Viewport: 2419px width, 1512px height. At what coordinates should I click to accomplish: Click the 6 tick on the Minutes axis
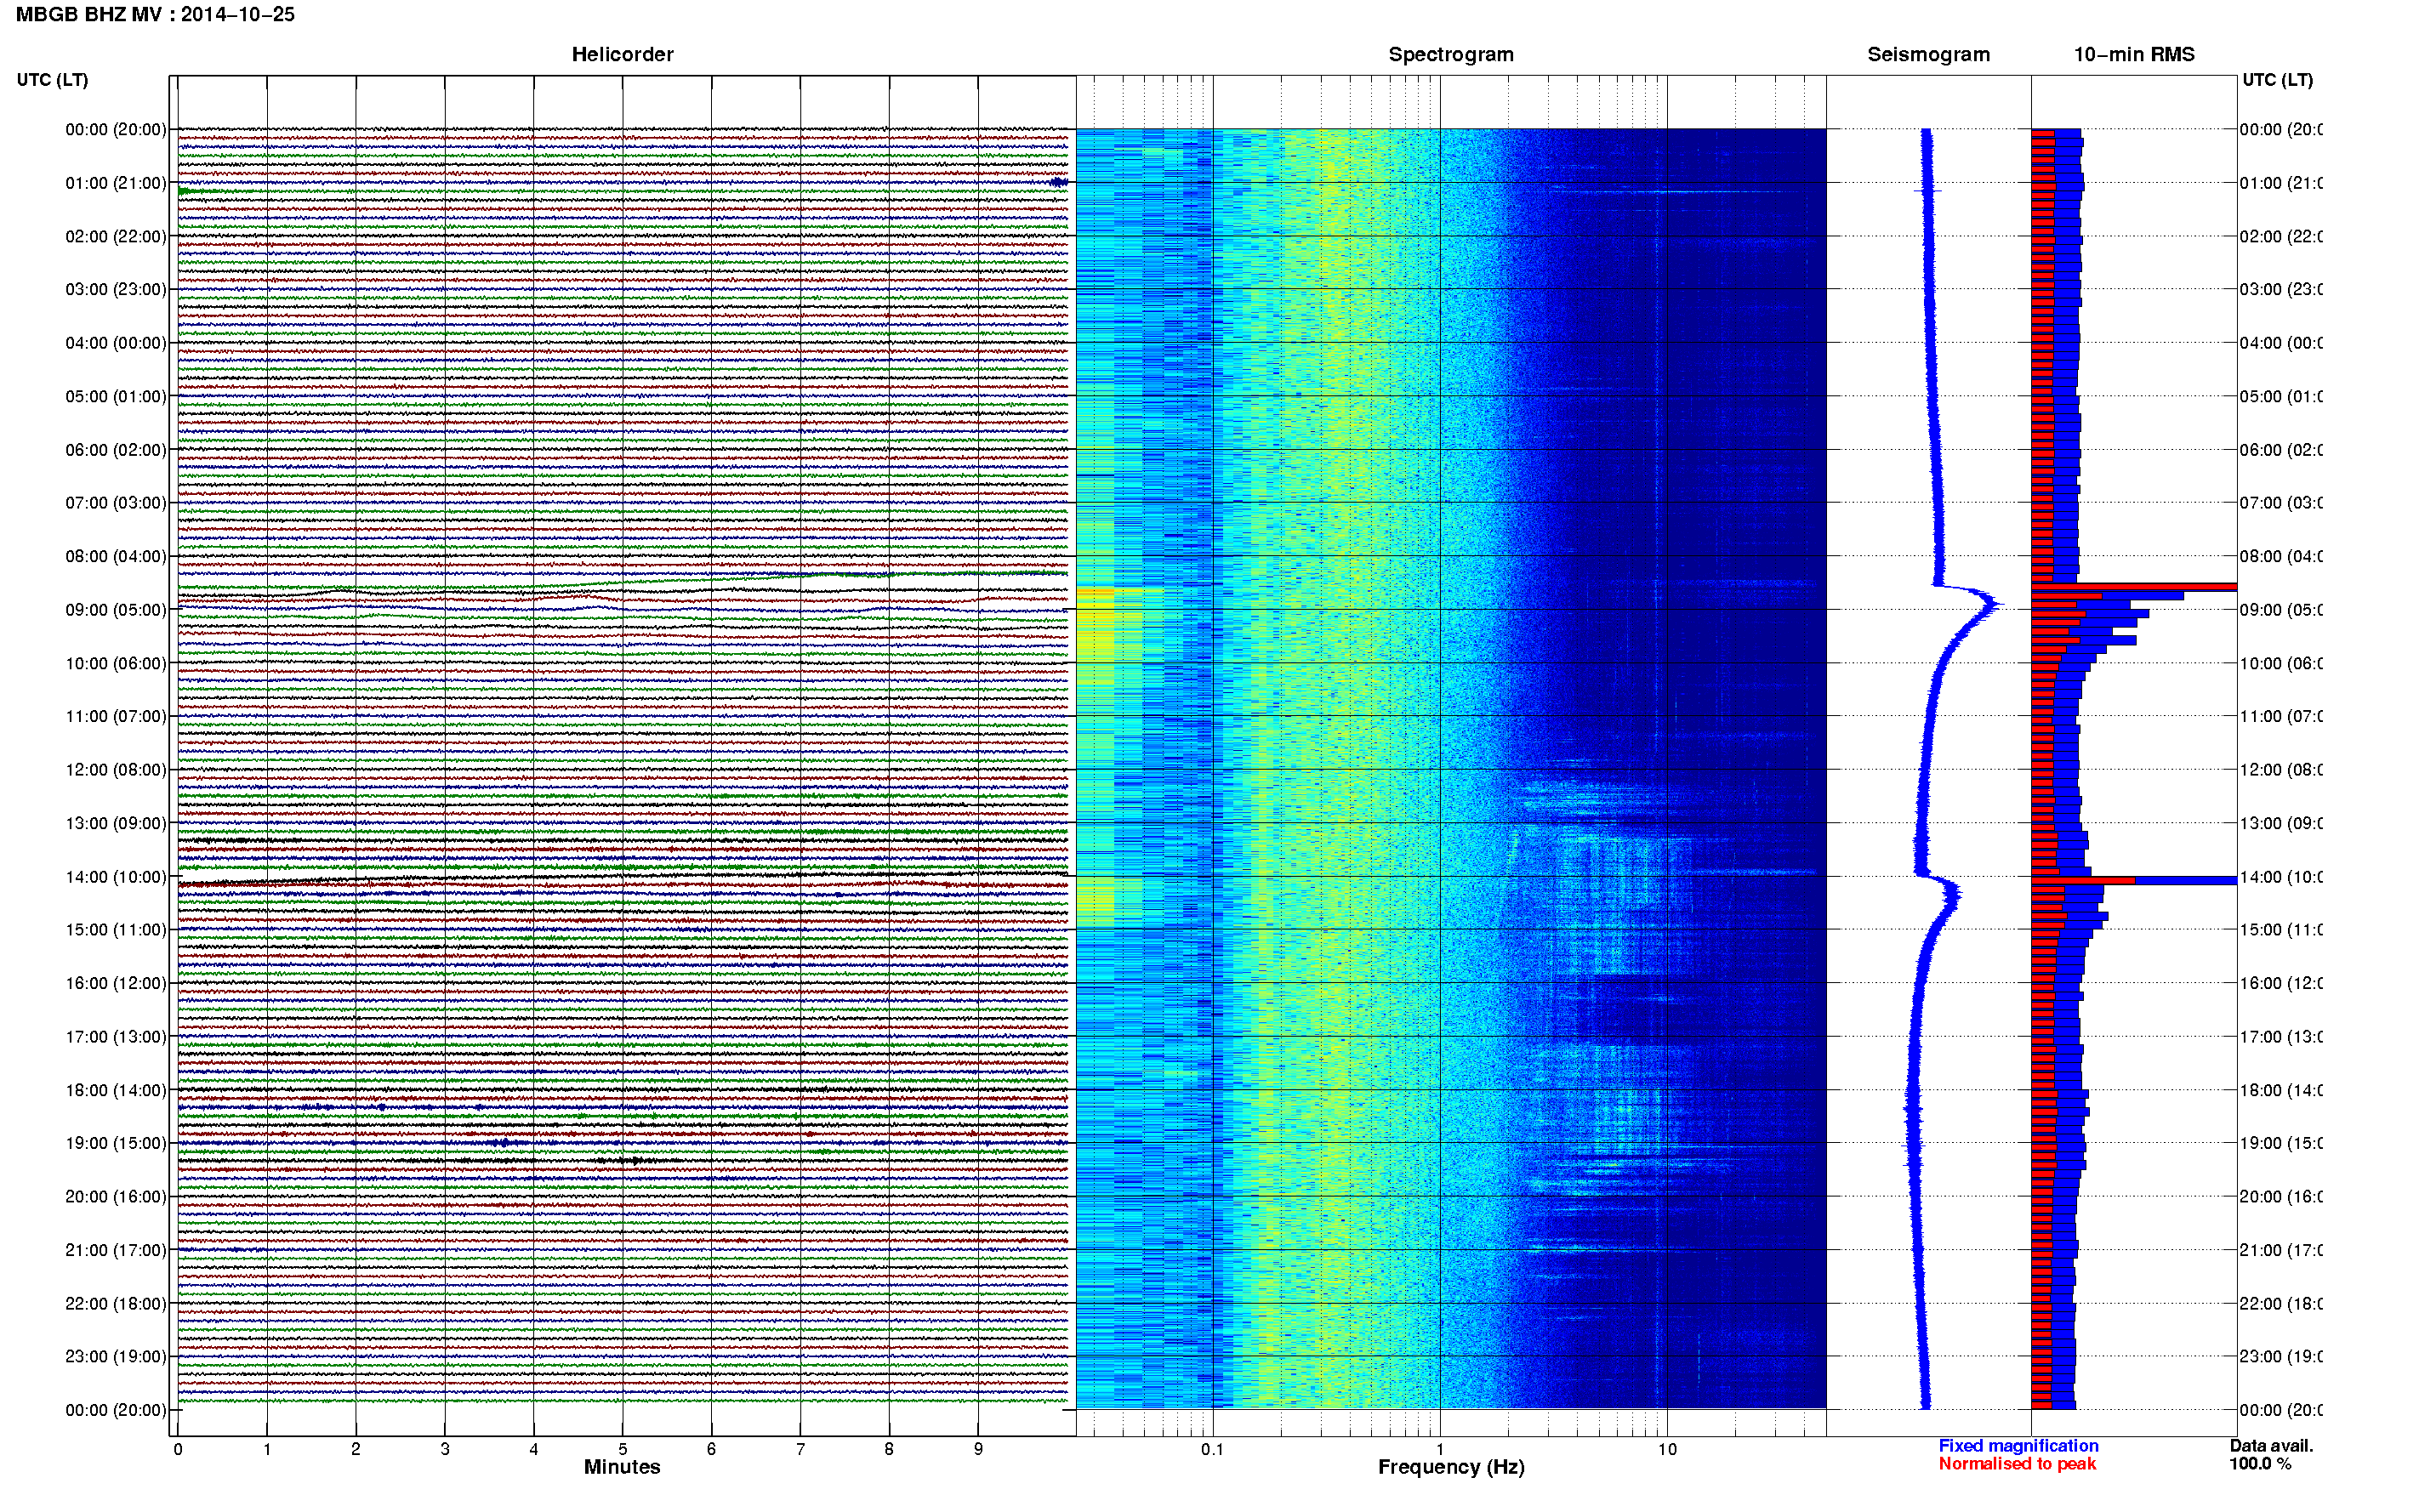(711, 1449)
